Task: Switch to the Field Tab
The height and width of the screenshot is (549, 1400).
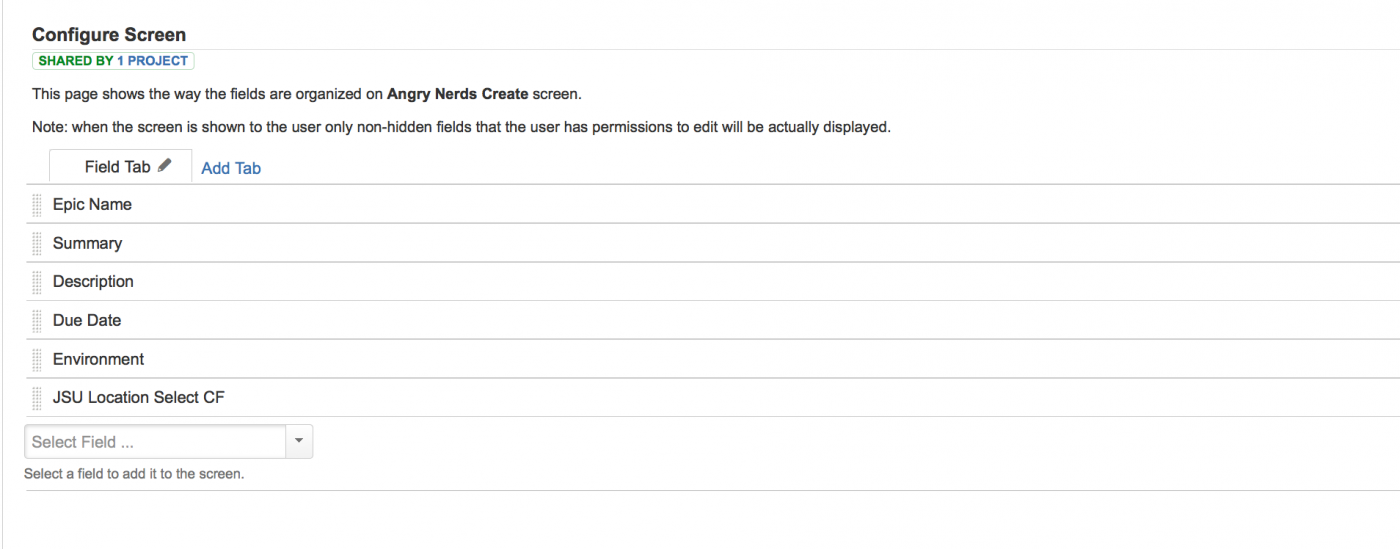Action: click(117, 167)
